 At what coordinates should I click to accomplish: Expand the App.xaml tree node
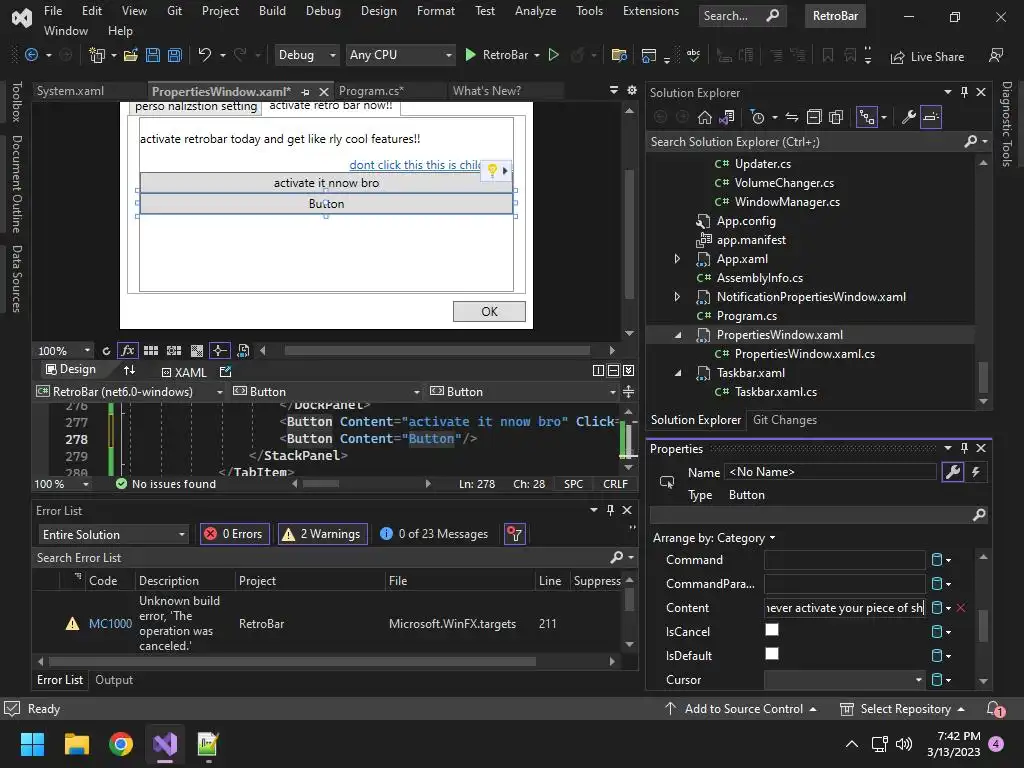(x=677, y=259)
